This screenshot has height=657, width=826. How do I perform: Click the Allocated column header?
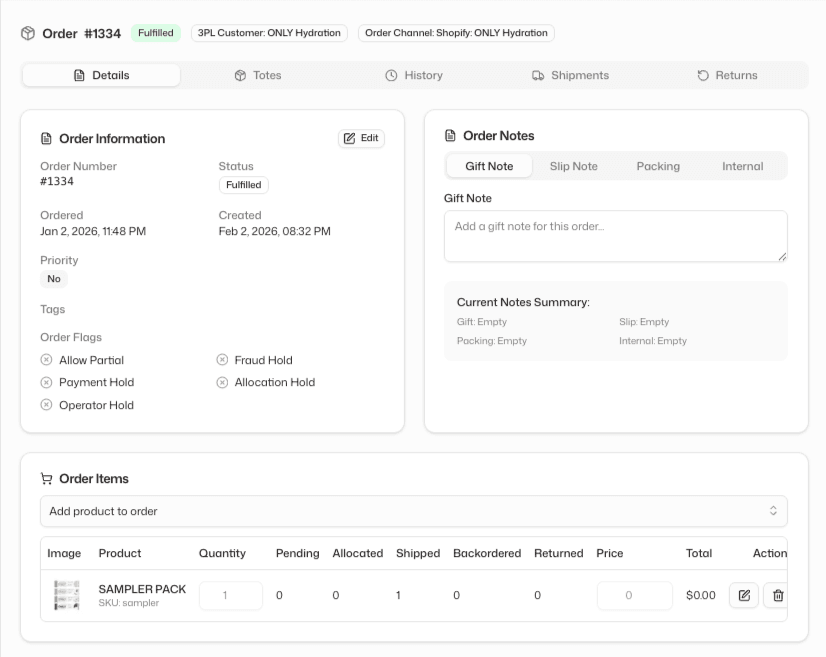point(358,553)
